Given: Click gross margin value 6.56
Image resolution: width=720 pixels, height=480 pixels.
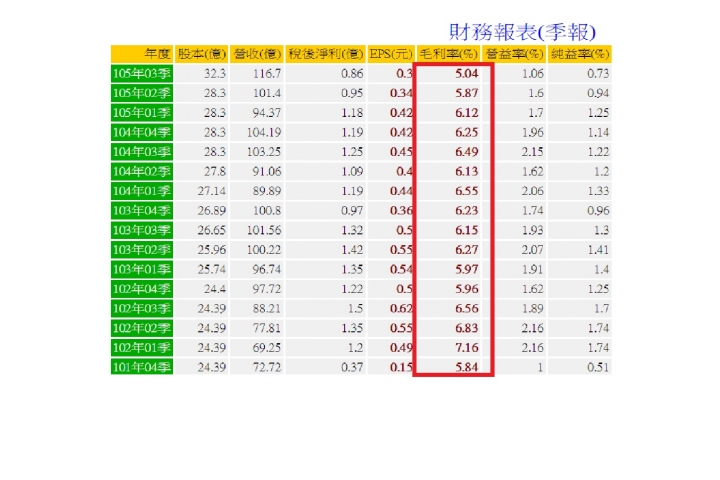Looking at the screenshot, I should click(x=467, y=309).
